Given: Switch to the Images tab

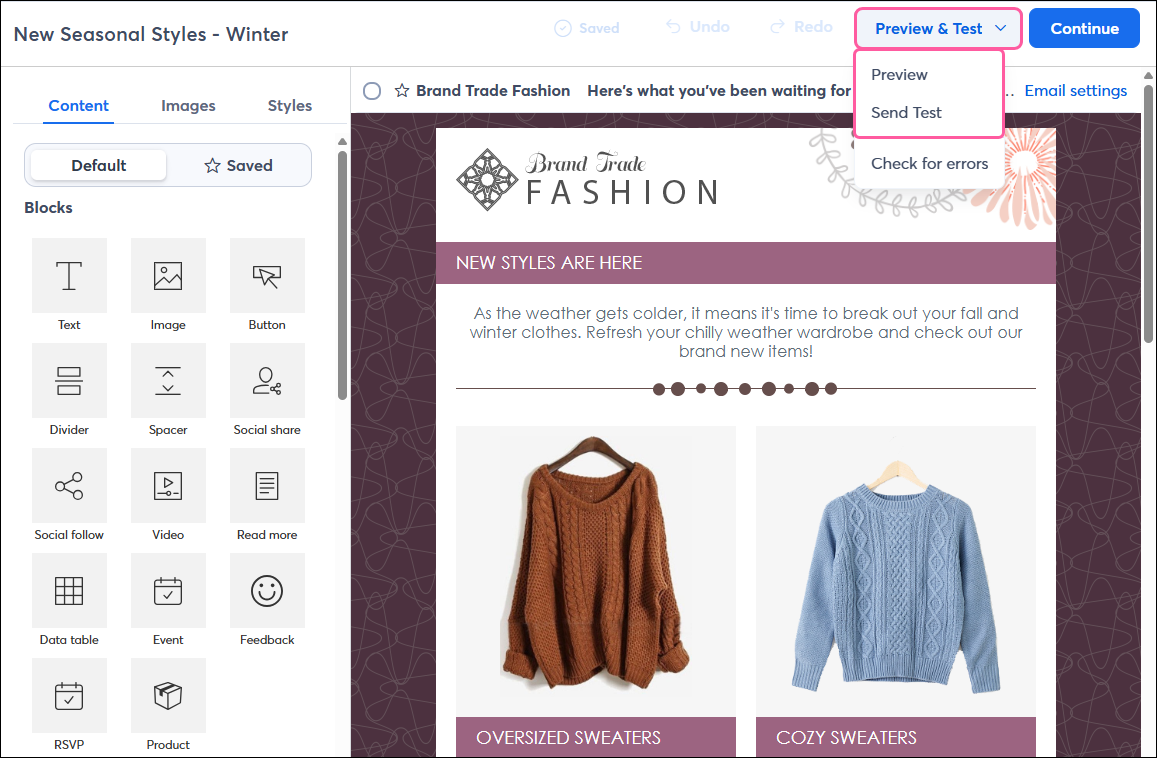Looking at the screenshot, I should [188, 105].
